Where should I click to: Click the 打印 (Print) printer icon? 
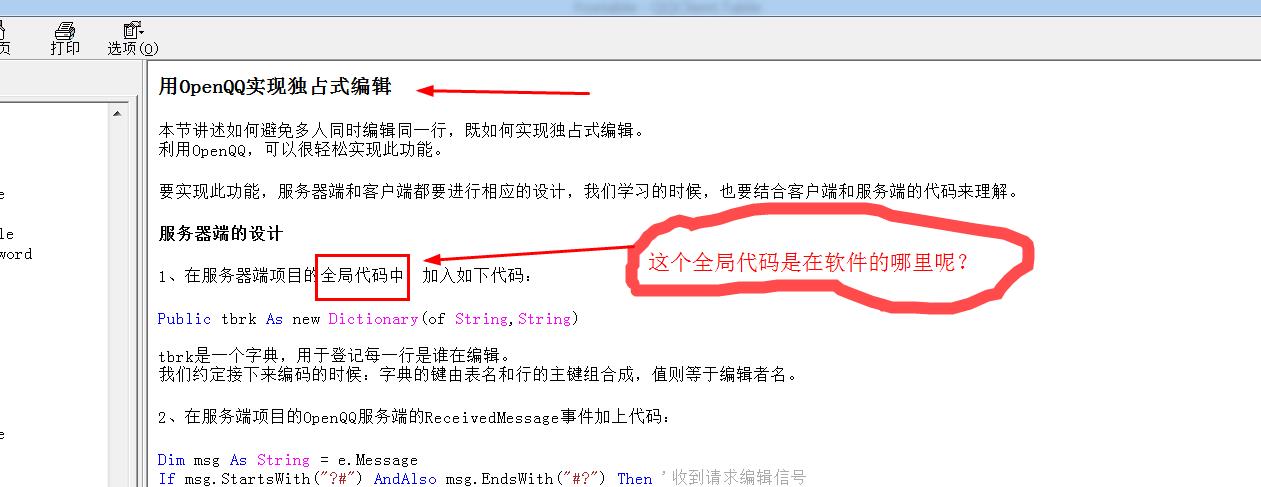coord(65,38)
